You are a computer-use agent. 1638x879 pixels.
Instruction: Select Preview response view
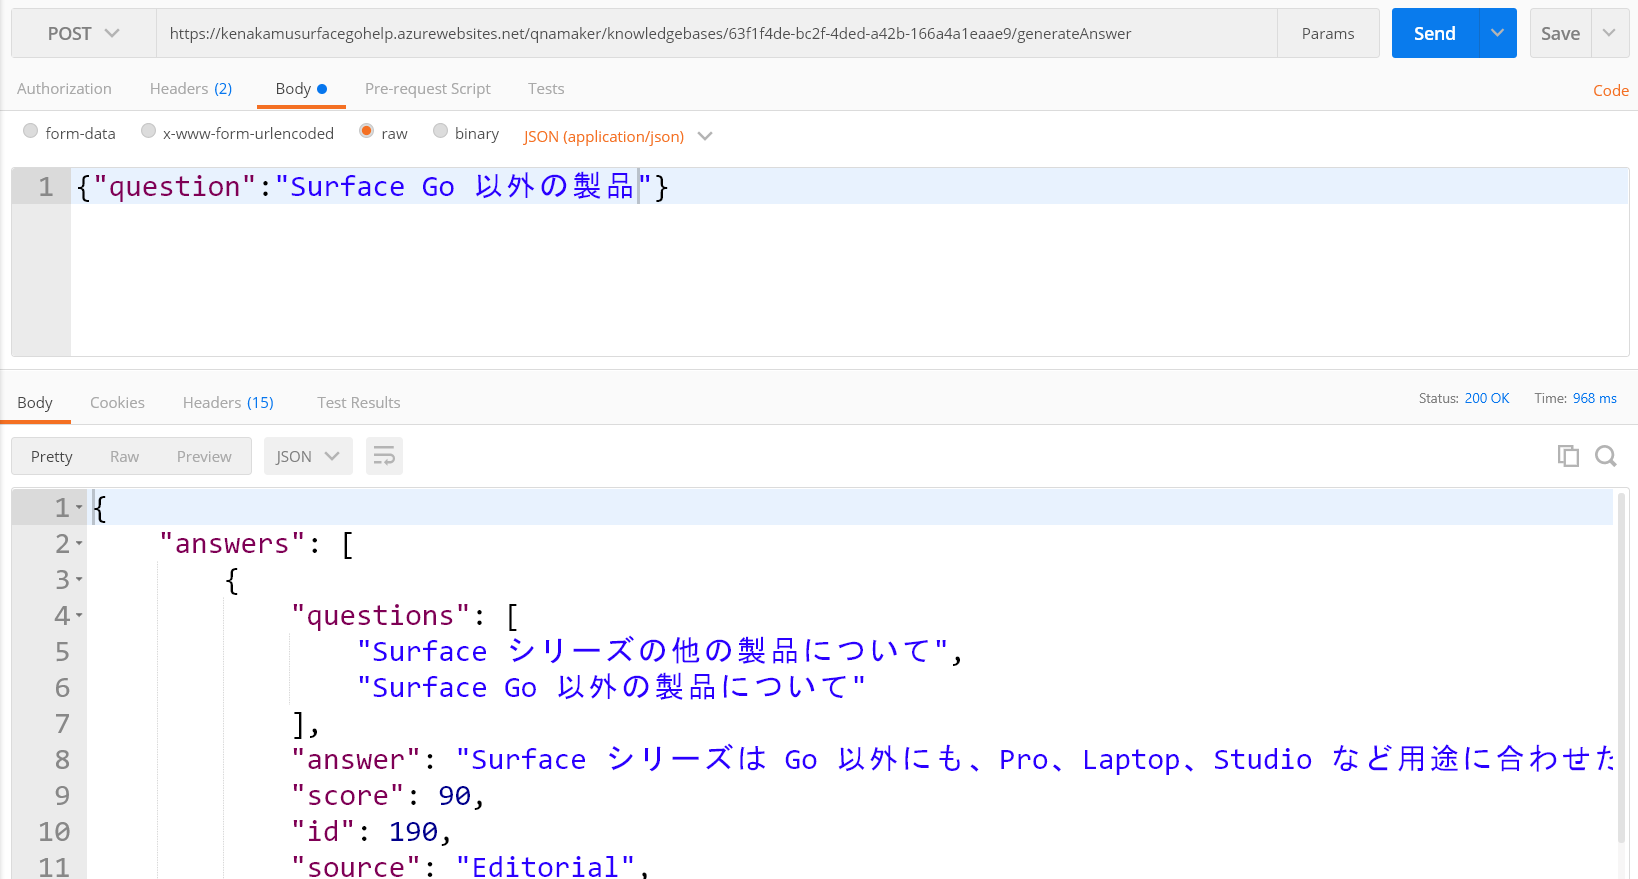204,456
